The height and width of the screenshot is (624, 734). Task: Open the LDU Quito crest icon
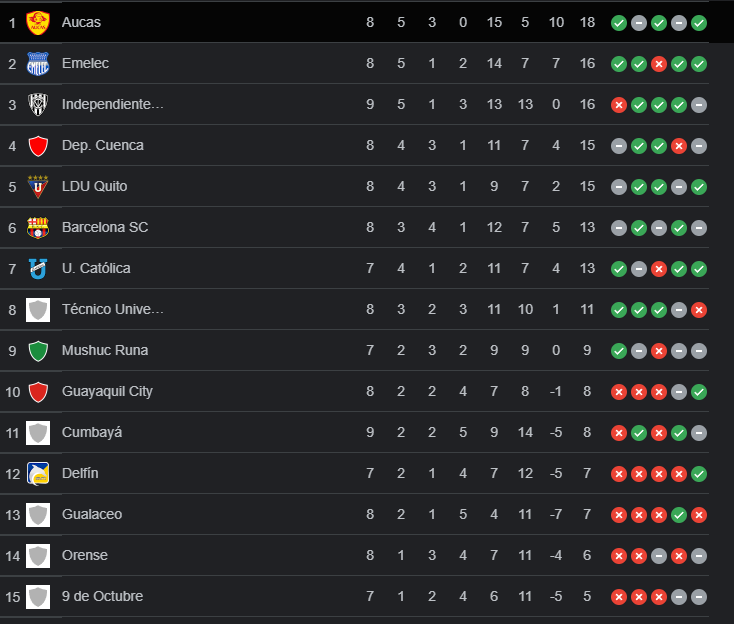click(x=38, y=186)
